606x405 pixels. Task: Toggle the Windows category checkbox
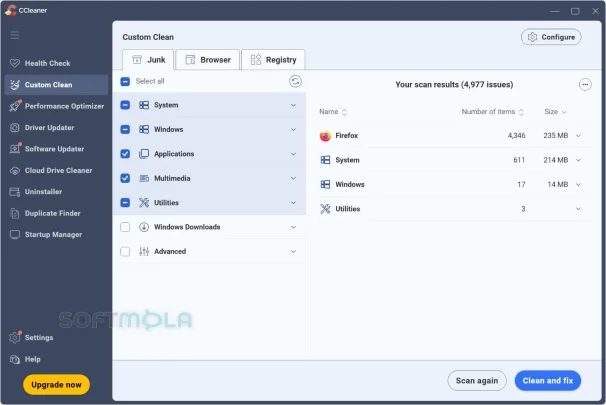pyautogui.click(x=125, y=129)
